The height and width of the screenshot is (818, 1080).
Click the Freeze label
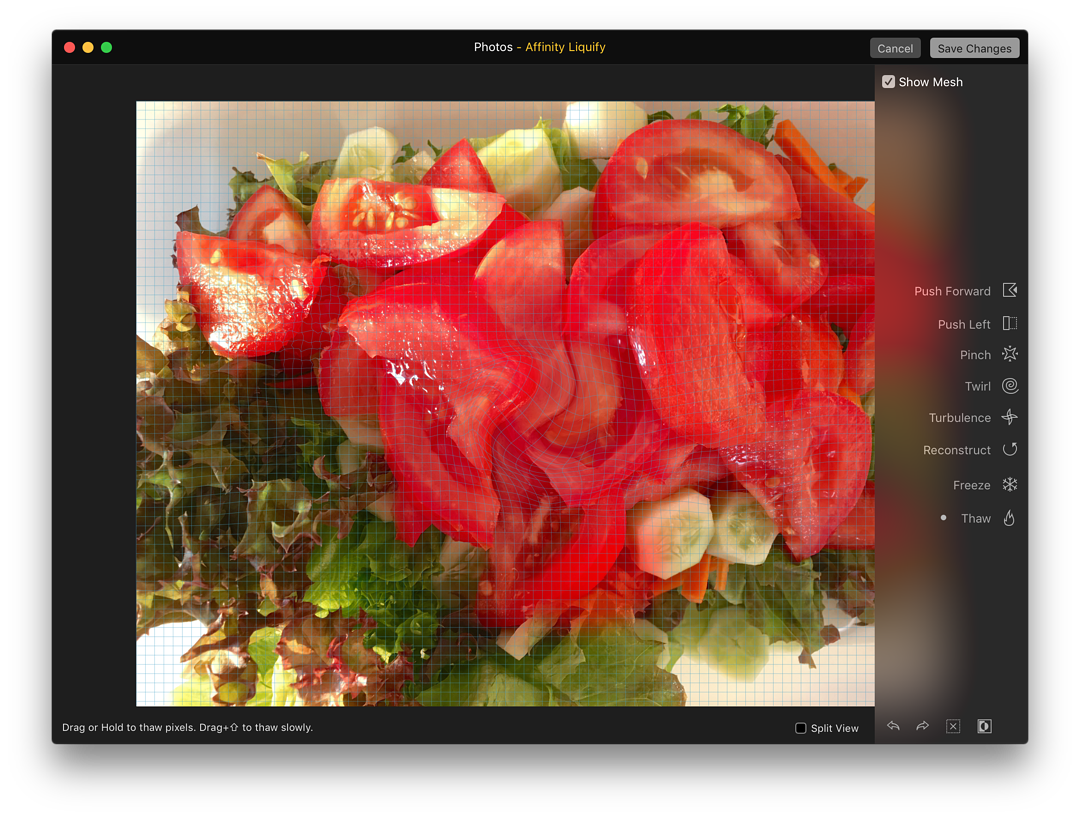(x=971, y=485)
